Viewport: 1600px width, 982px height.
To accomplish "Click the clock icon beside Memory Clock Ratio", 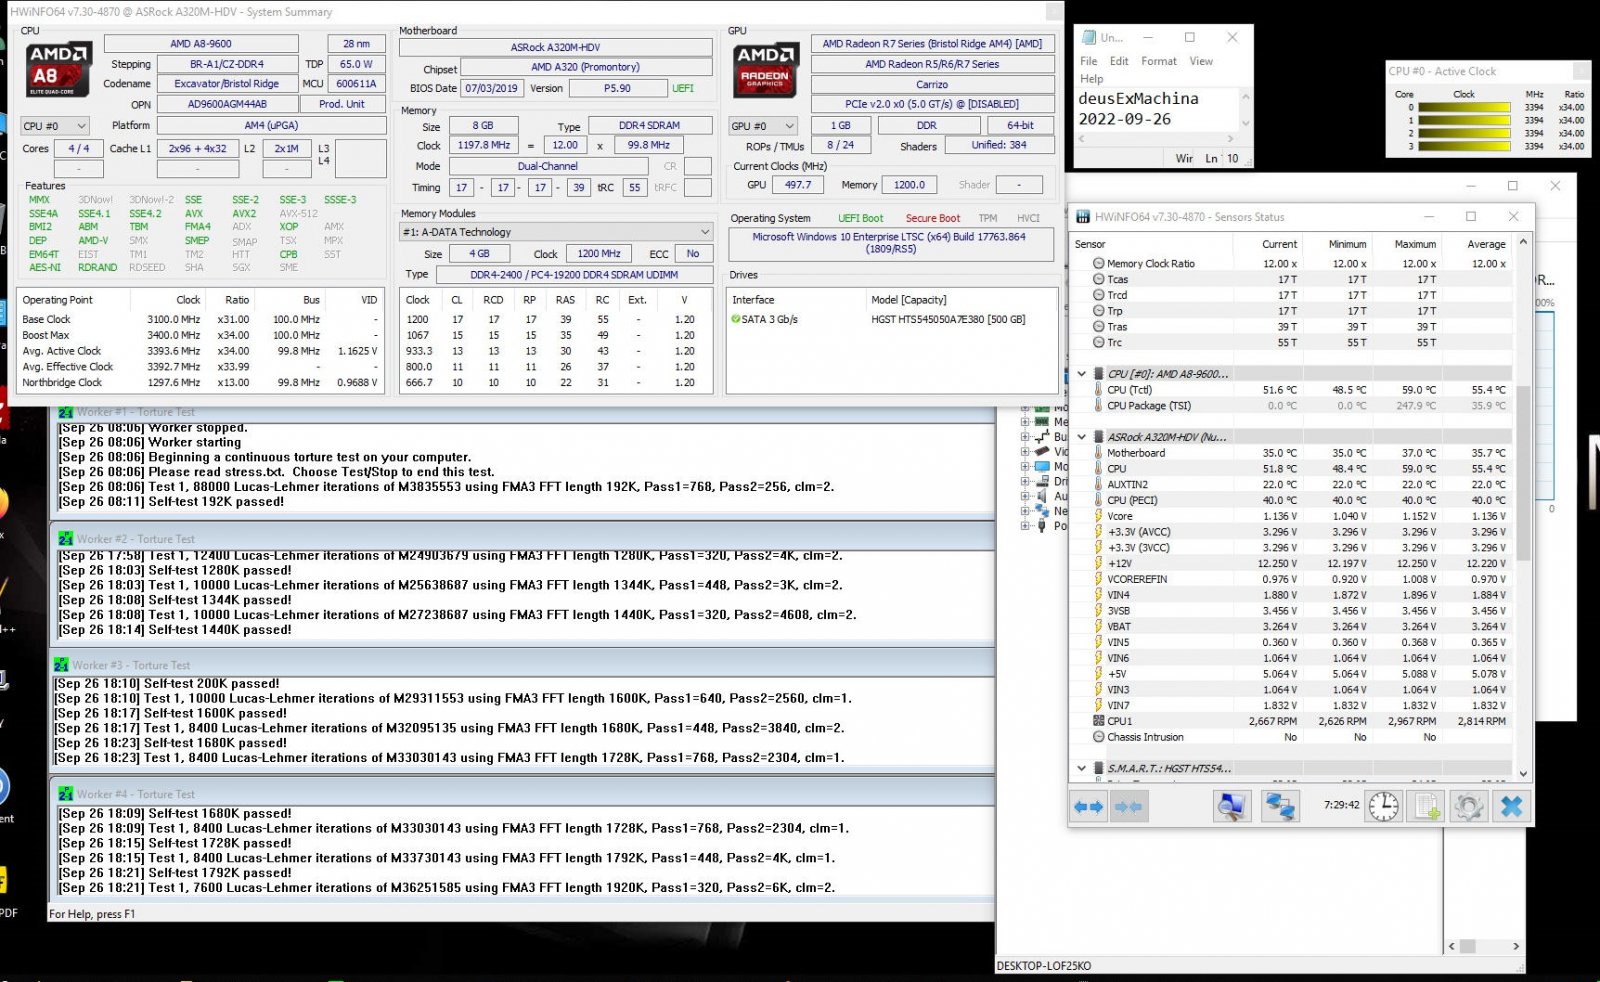I will coord(1098,264).
